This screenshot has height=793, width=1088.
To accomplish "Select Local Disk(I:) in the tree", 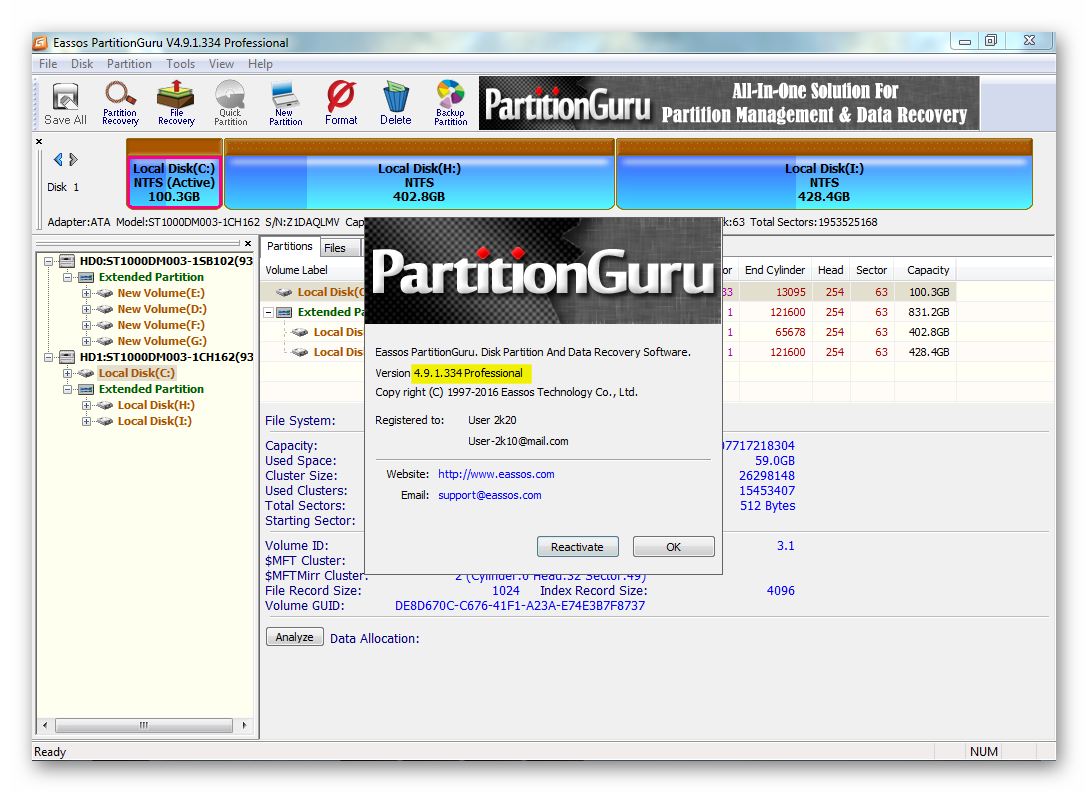I will pos(155,420).
